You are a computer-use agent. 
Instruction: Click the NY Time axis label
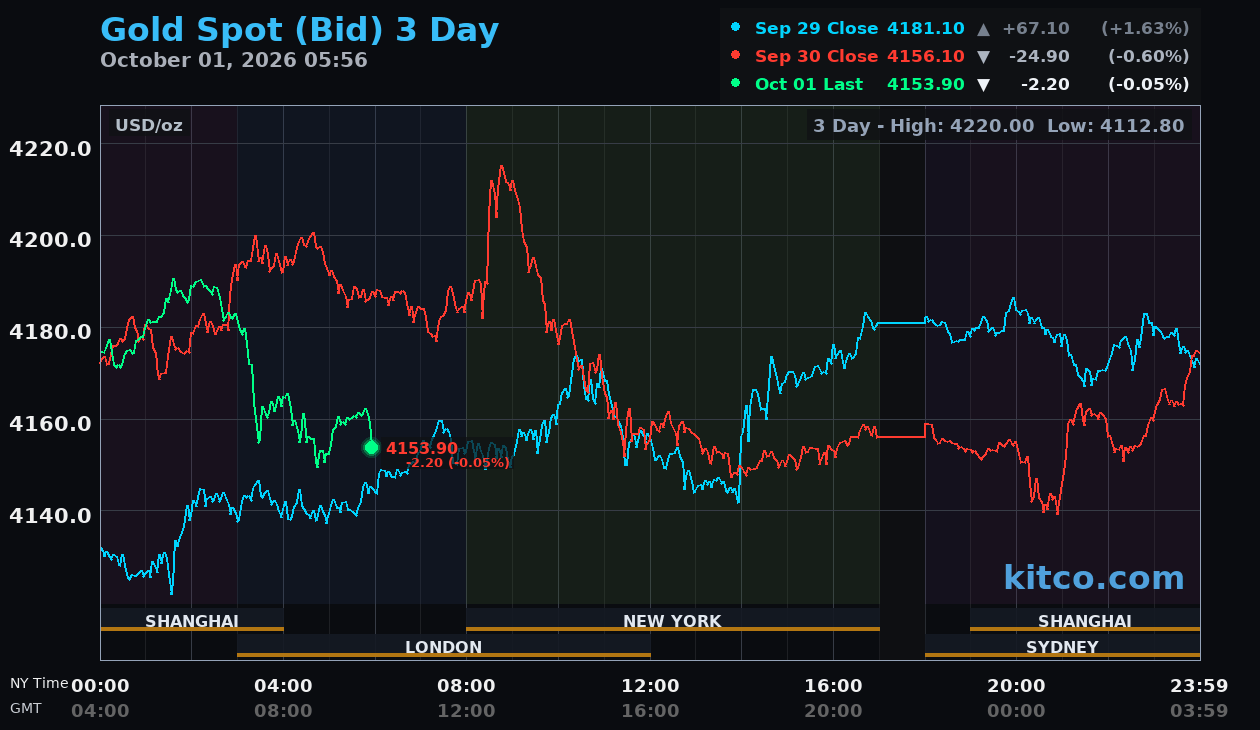[39, 683]
